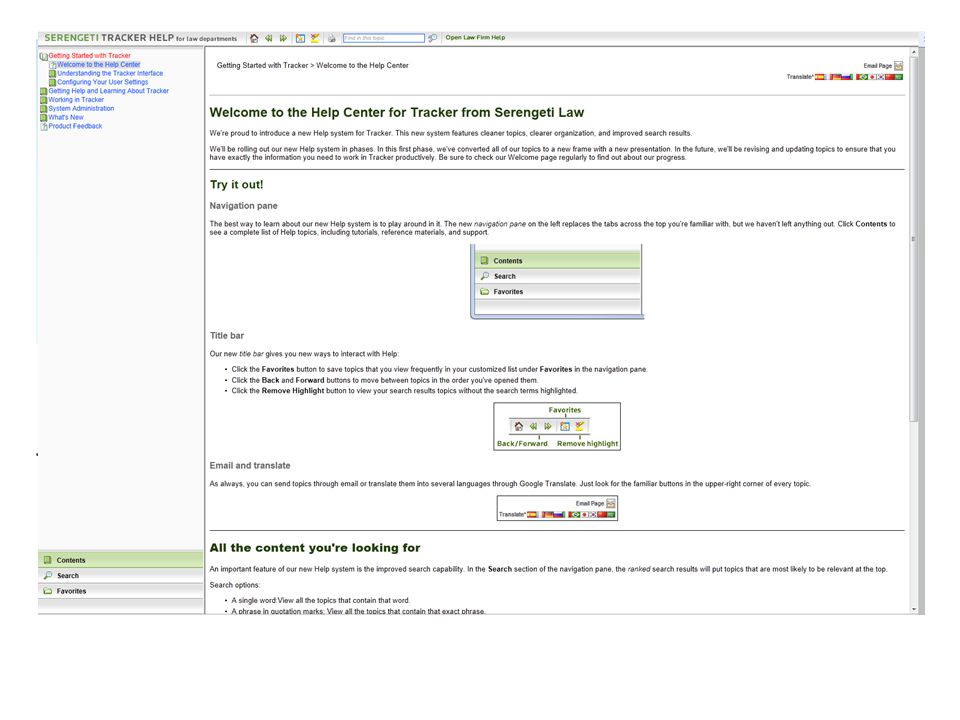Open Law Firm Help link
The width and height of the screenshot is (960, 720).
pos(475,37)
